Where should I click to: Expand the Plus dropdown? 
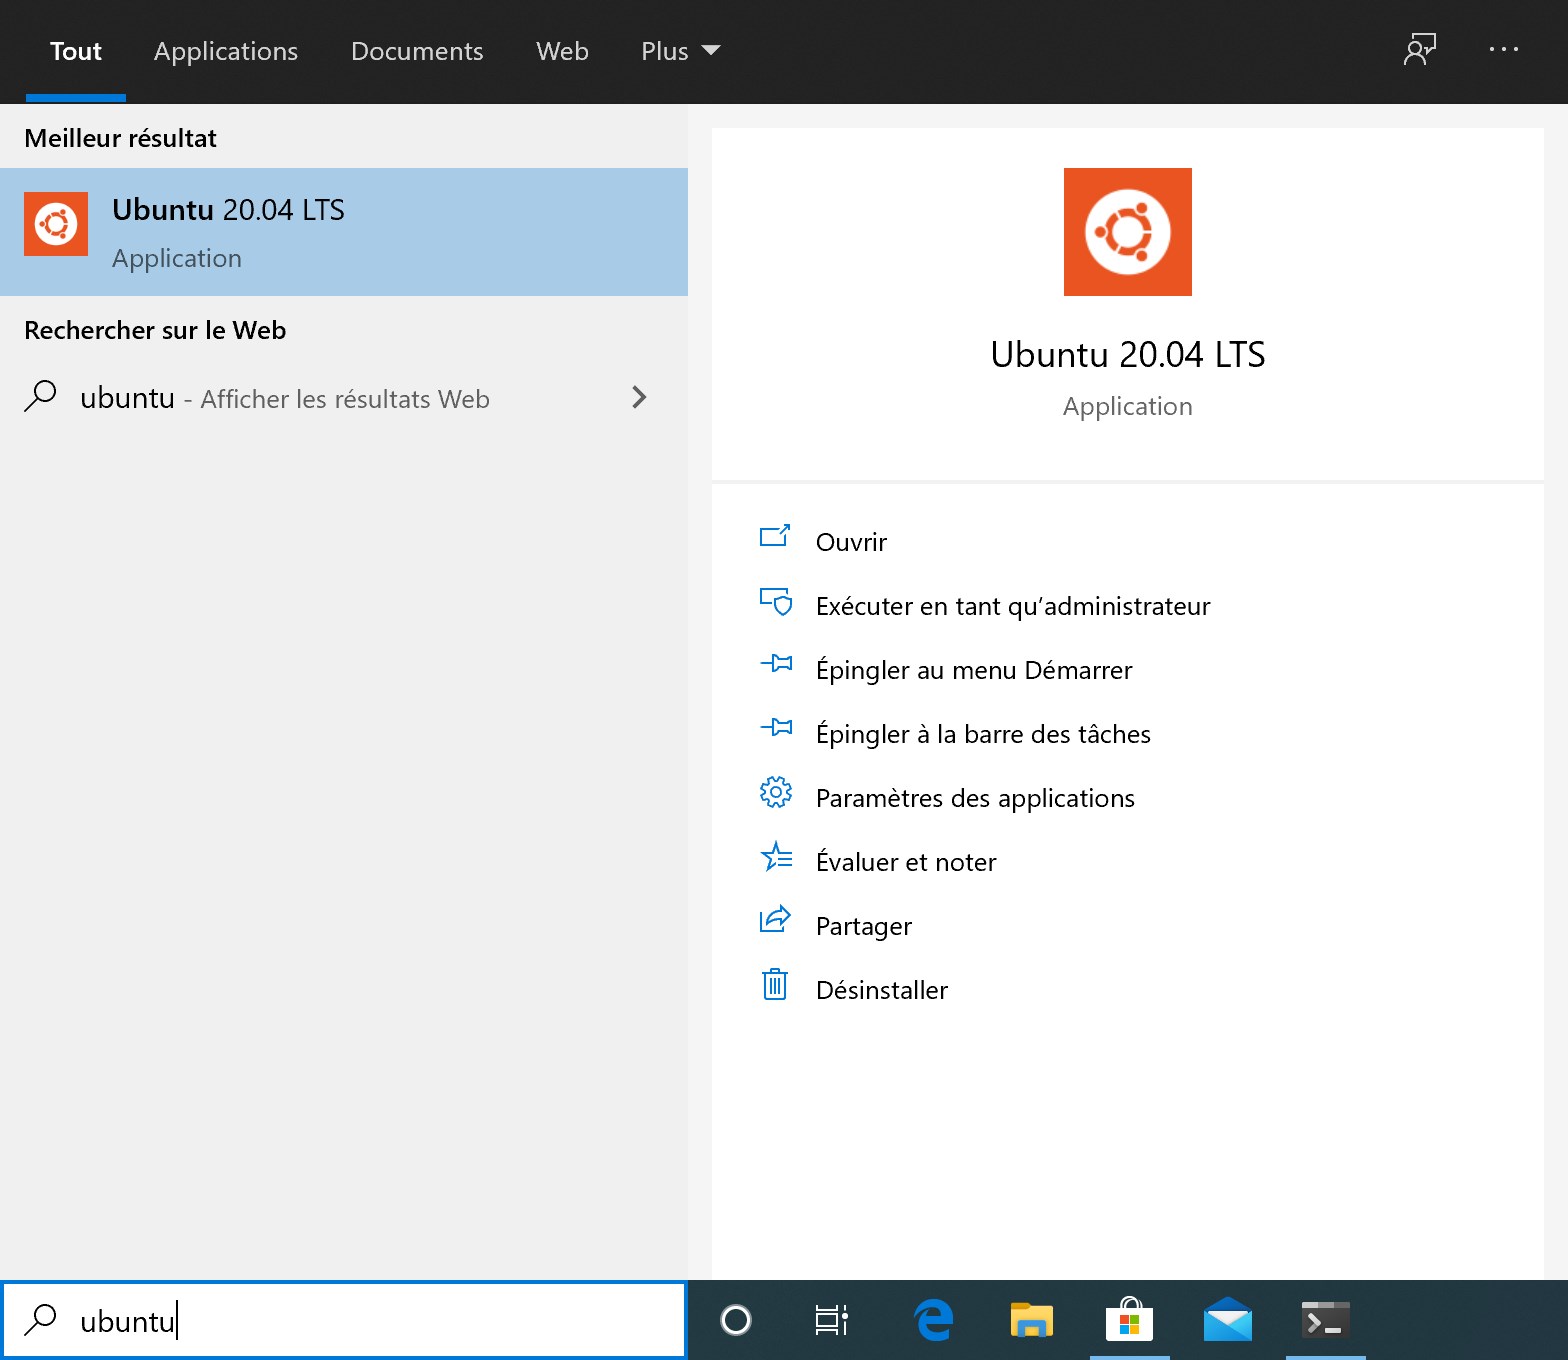(x=680, y=51)
